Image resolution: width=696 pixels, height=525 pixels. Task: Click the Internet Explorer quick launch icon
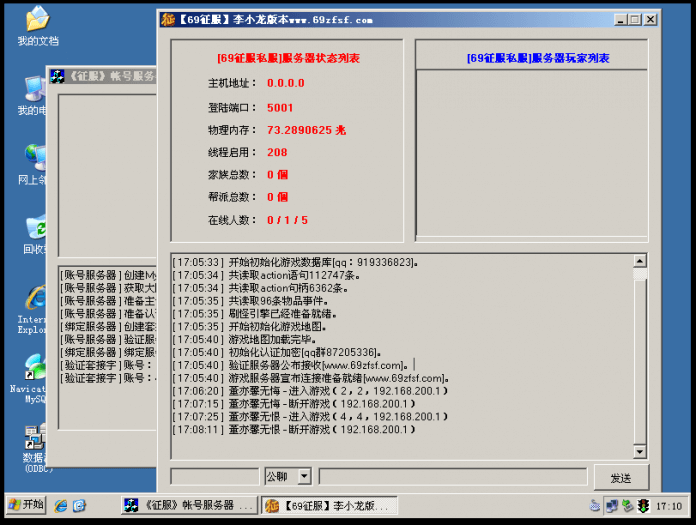(61, 506)
